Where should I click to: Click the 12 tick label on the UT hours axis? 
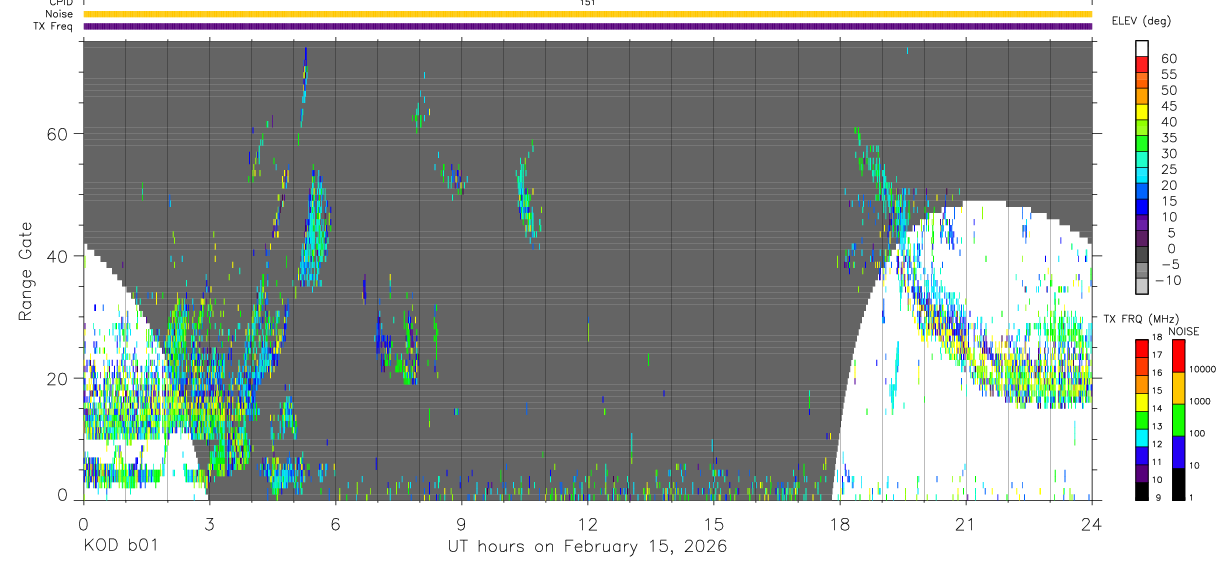pos(588,523)
